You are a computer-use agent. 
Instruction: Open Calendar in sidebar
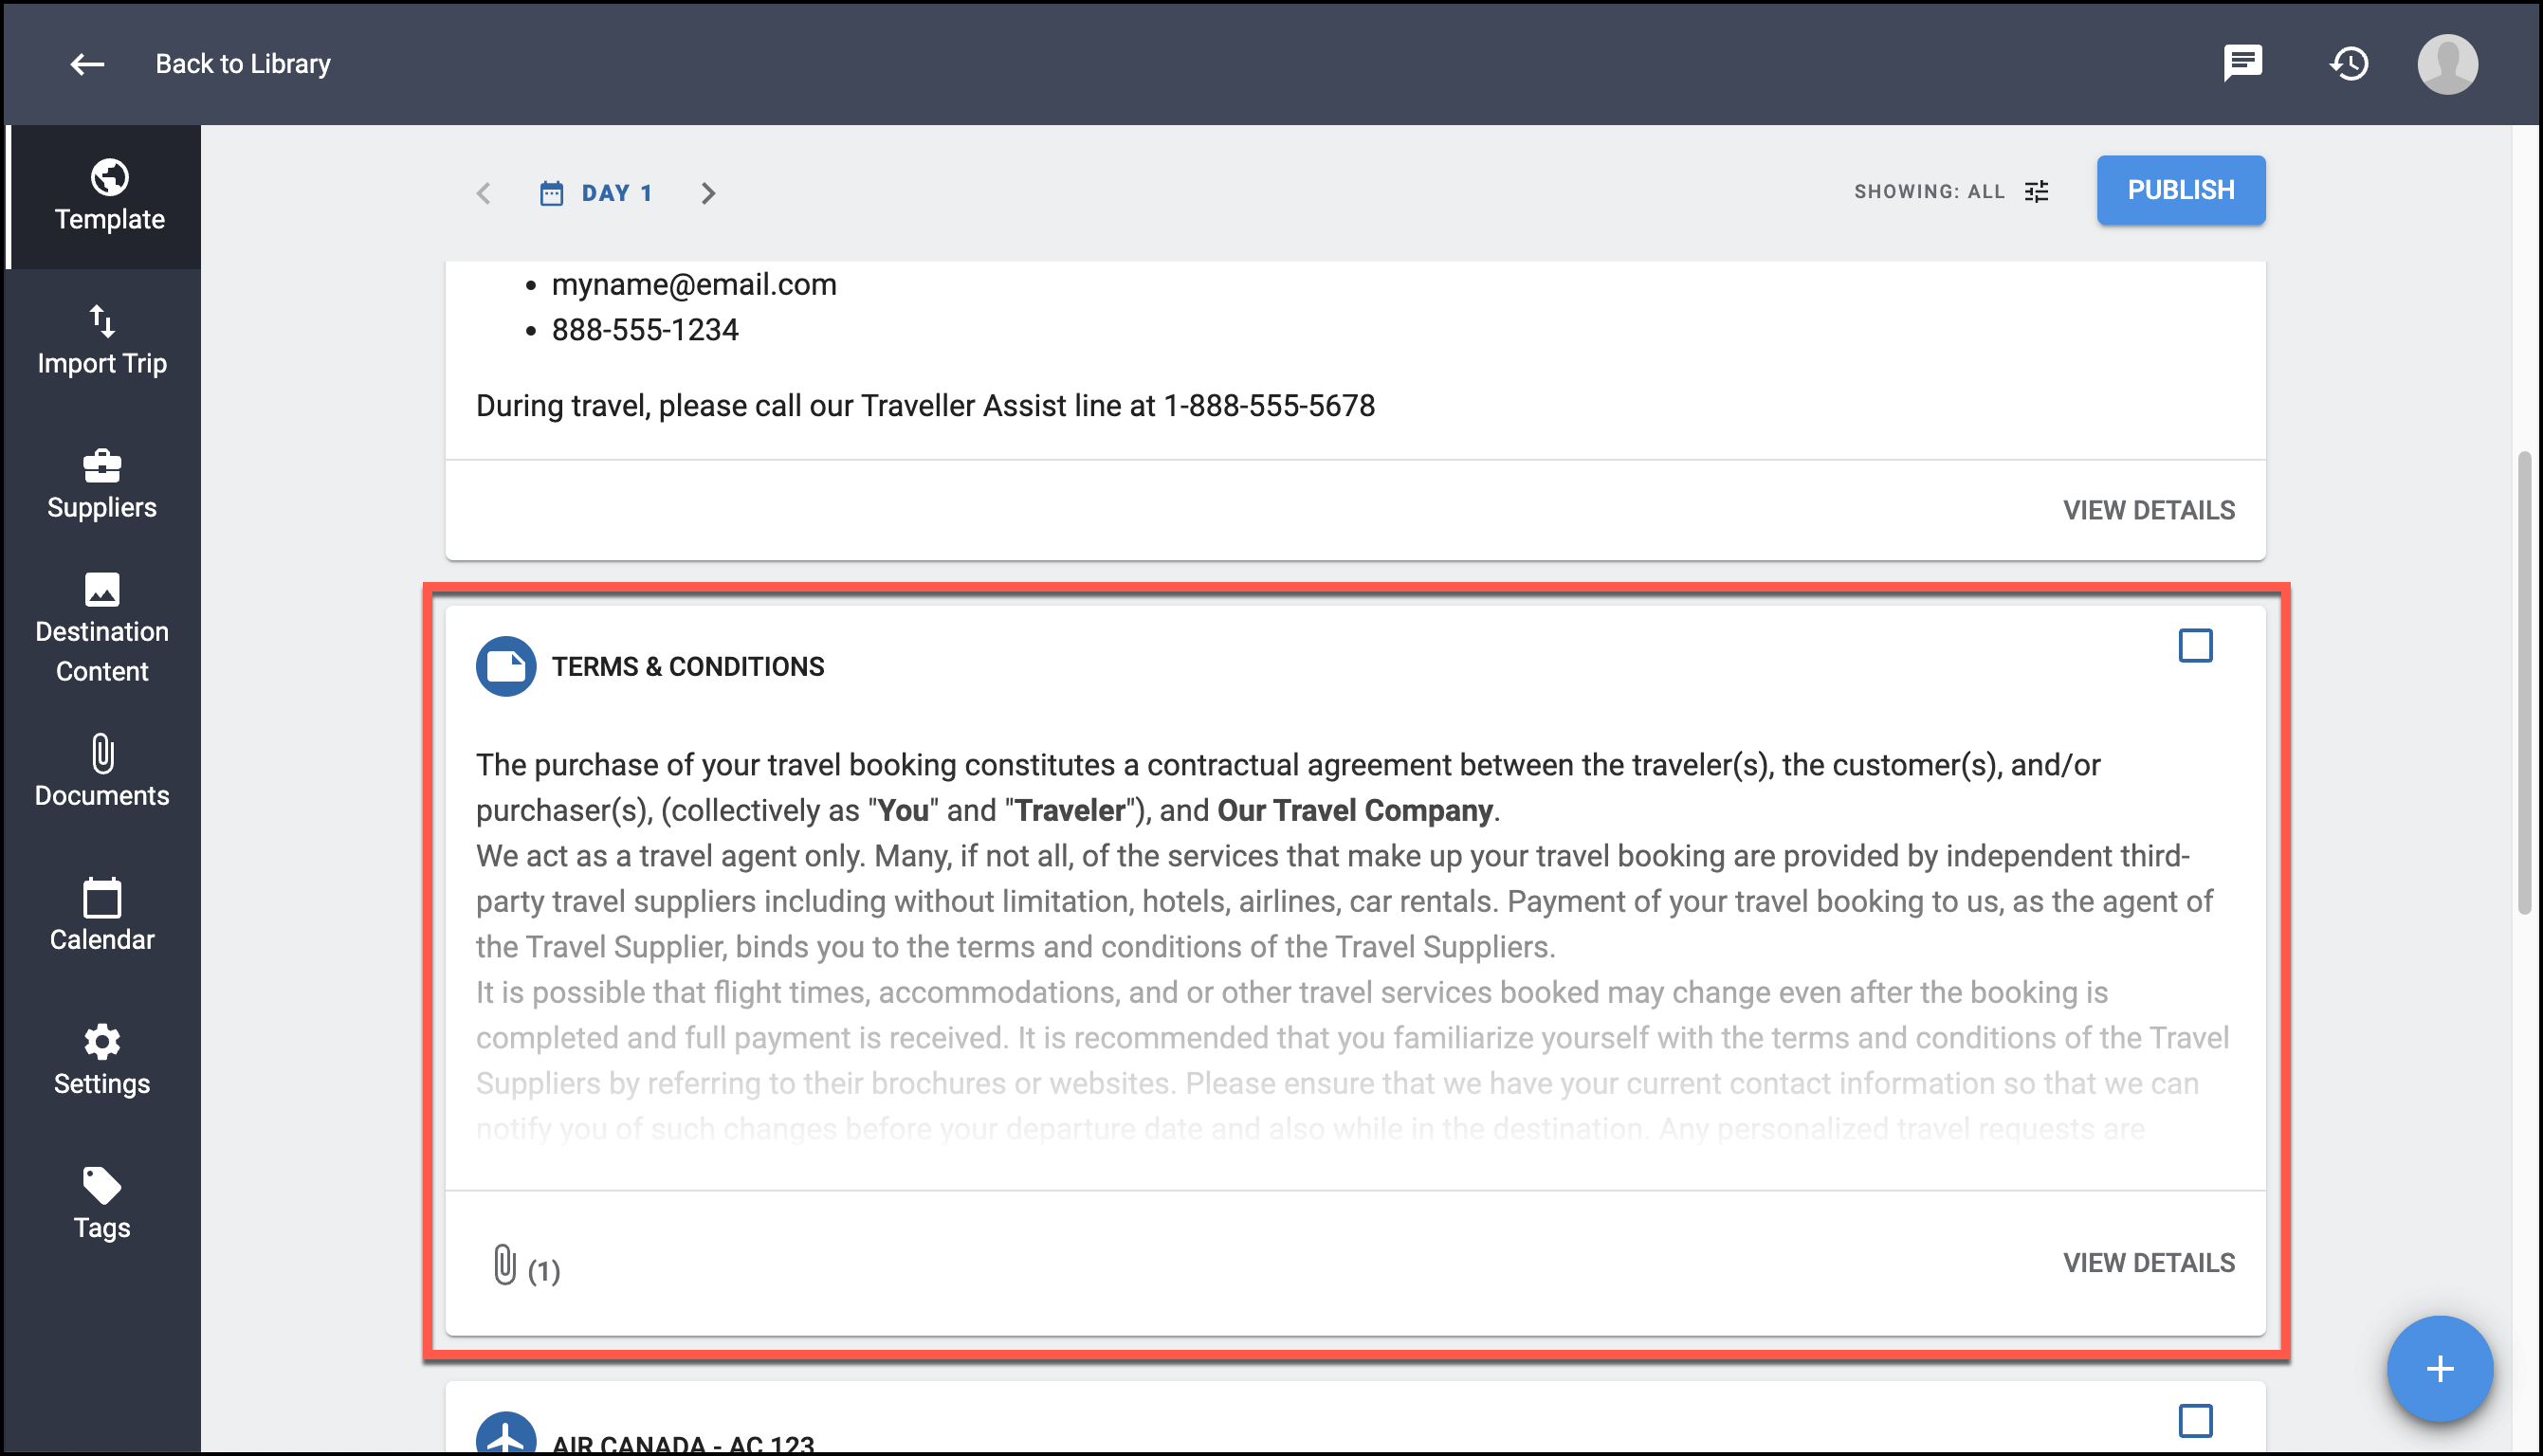[x=102, y=915]
